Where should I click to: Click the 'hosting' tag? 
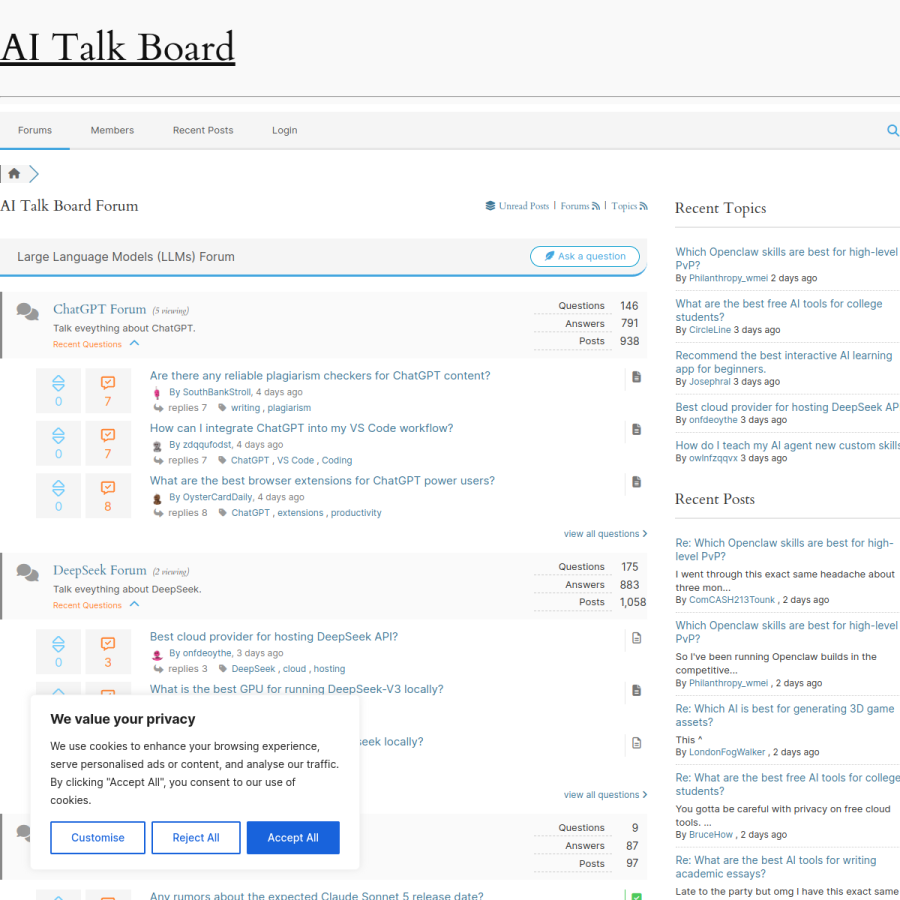[x=329, y=669]
